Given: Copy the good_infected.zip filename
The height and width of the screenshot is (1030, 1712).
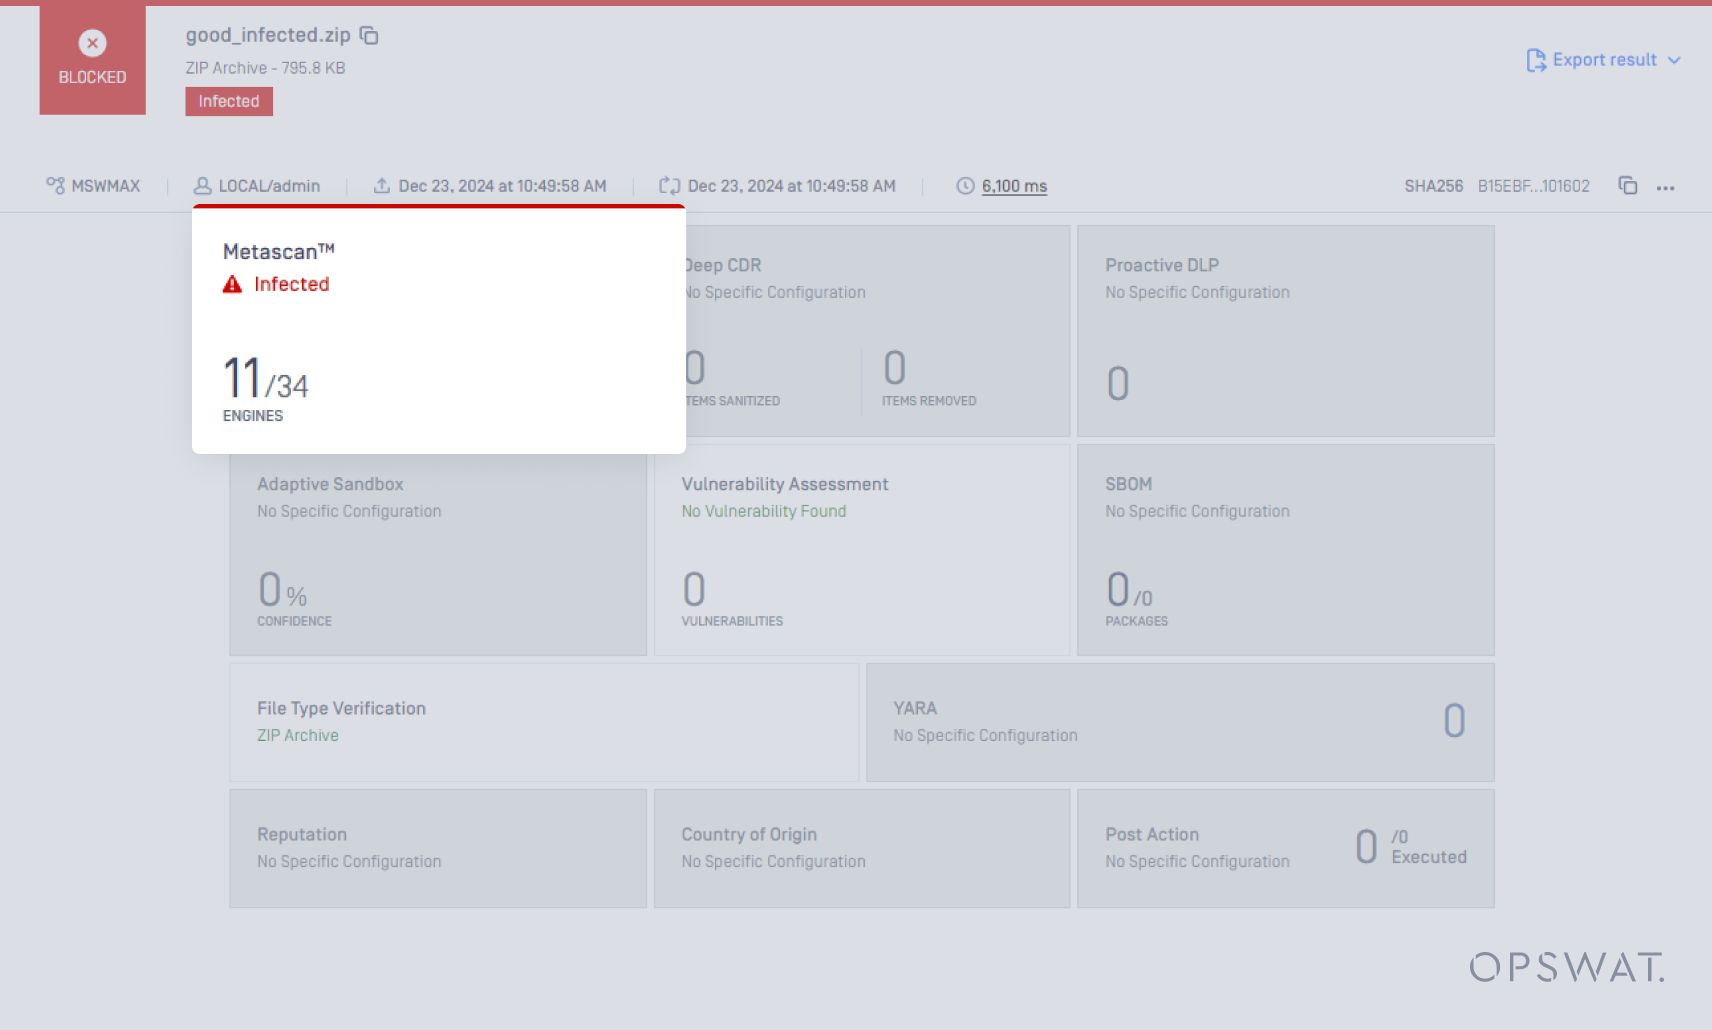Looking at the screenshot, I should click(368, 34).
